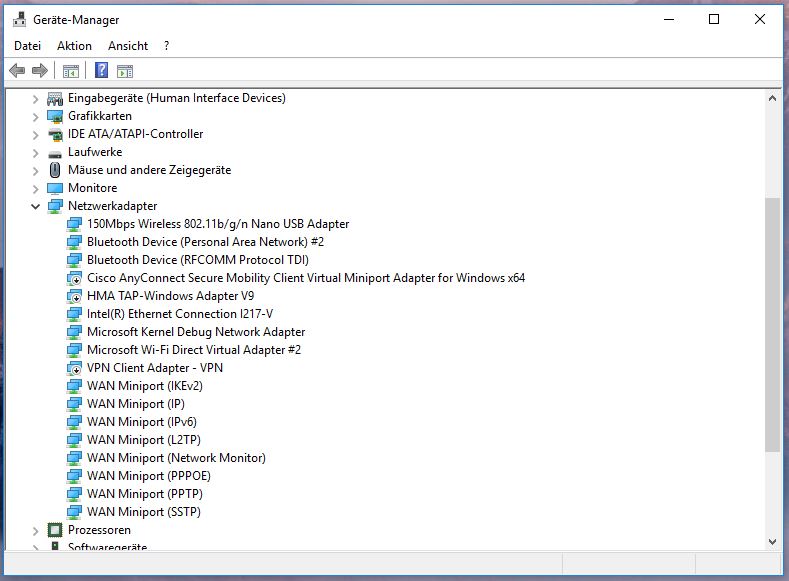This screenshot has width=789, height=581.
Task: Maximize the Geräte-Manager window
Action: coord(714,20)
